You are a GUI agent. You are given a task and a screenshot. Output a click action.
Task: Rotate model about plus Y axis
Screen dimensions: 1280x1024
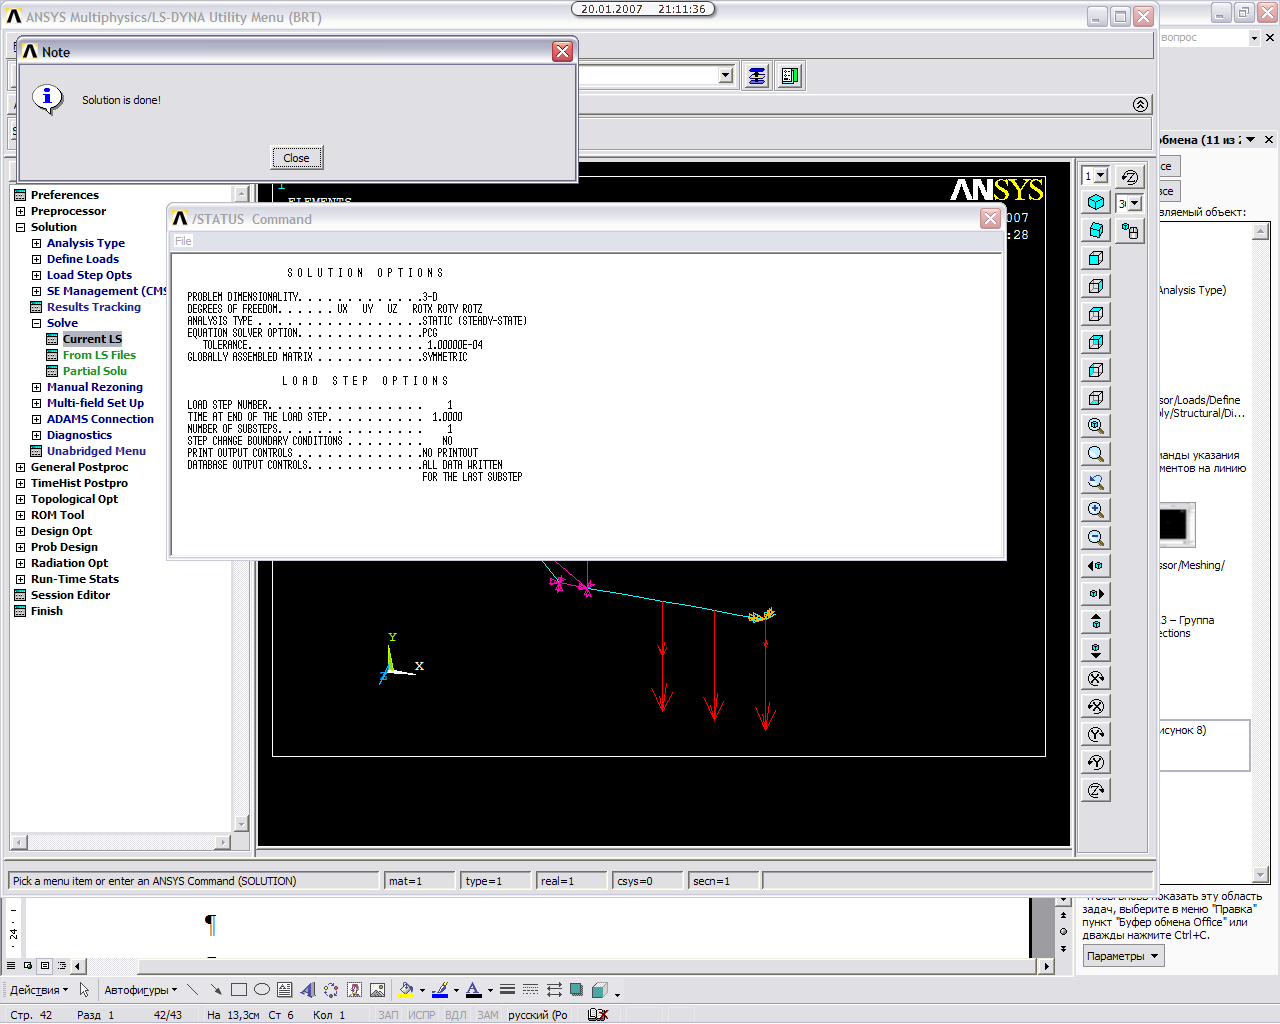coord(1096,762)
